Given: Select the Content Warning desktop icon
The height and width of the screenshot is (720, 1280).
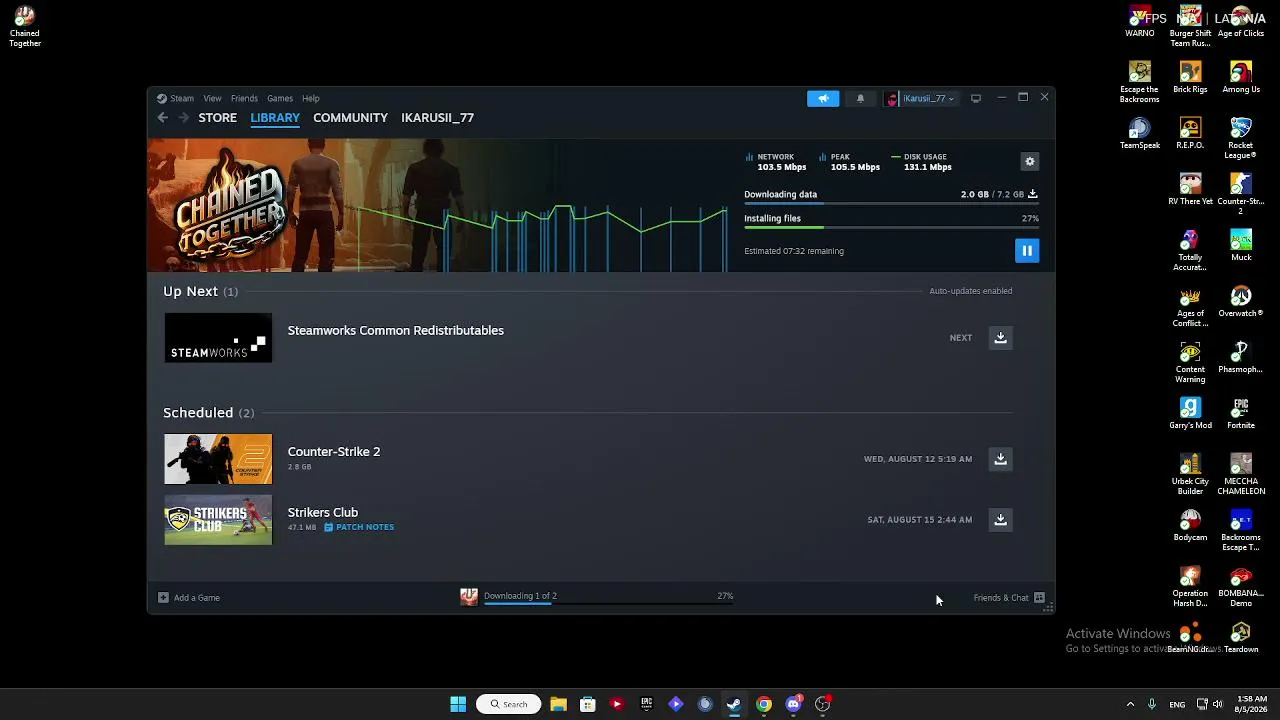Looking at the screenshot, I should point(1190,362).
